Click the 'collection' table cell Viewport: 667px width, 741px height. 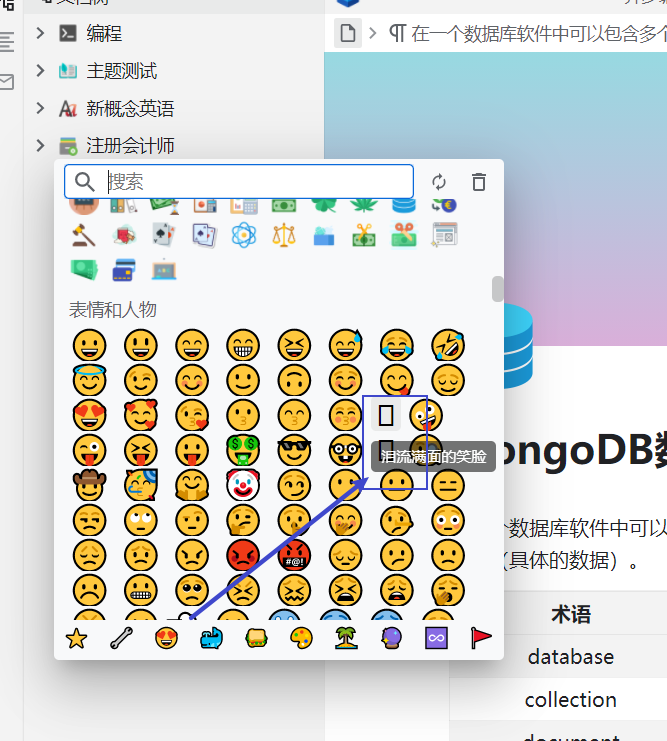click(x=571, y=700)
